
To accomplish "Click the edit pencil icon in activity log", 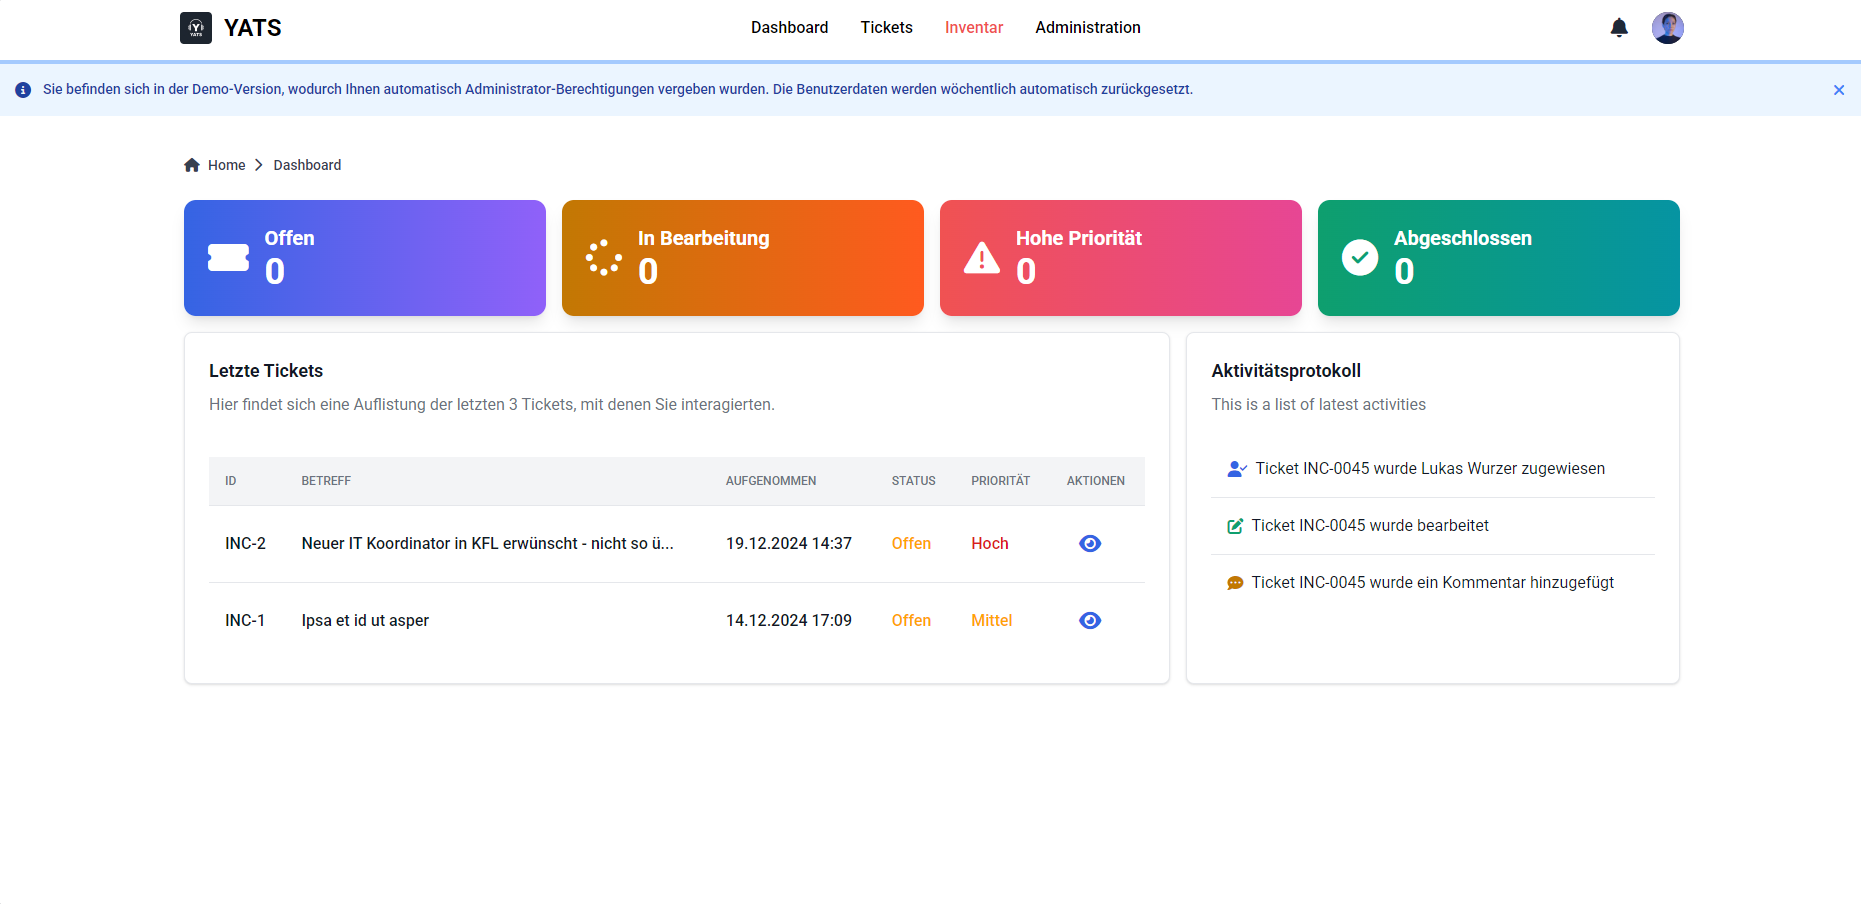I will 1235,526.
